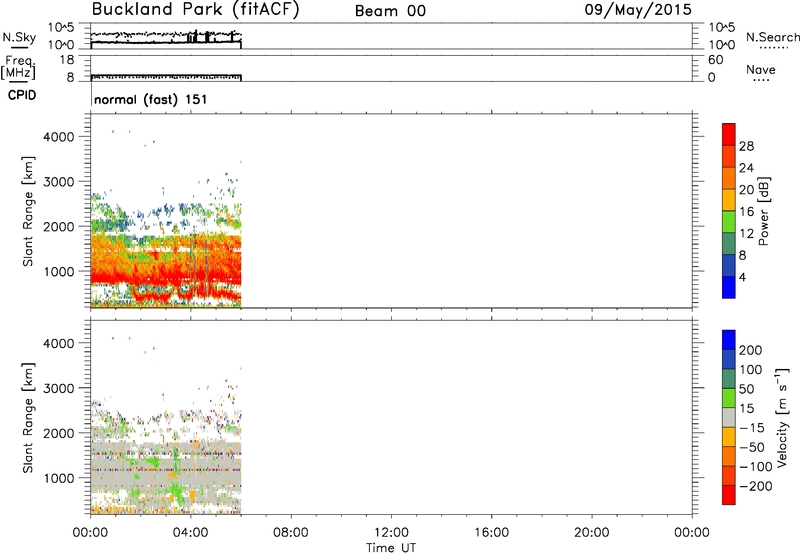800x554 pixels.
Task: Click the 'CPID' label
Action: coord(22,95)
